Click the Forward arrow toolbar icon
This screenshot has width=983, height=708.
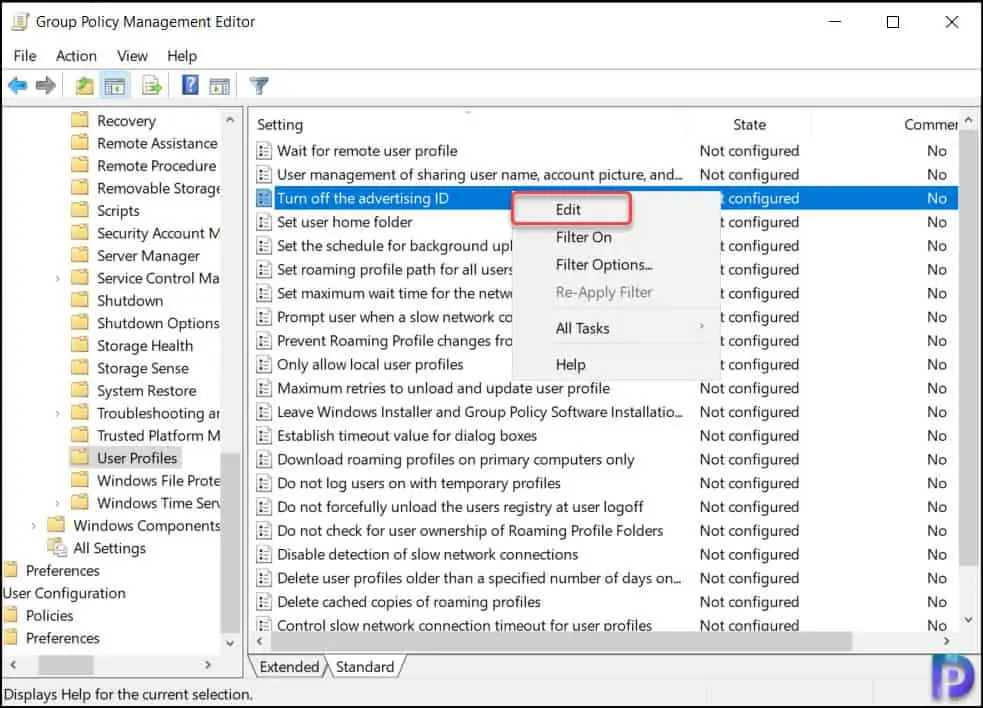pos(46,85)
